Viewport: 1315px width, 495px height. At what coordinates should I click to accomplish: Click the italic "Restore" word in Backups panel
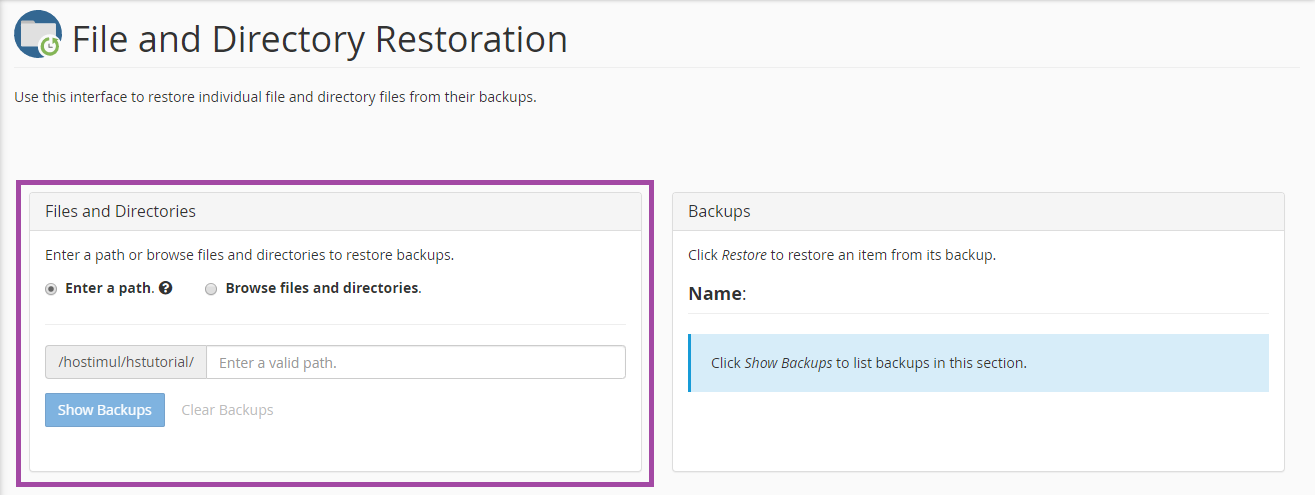tap(744, 255)
